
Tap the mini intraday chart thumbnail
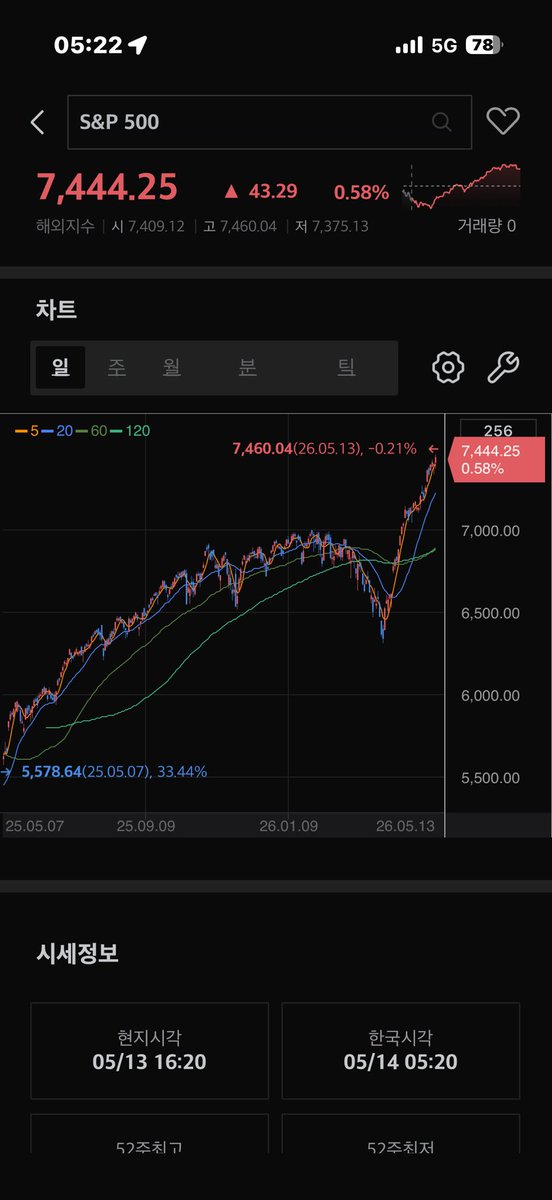click(x=461, y=186)
